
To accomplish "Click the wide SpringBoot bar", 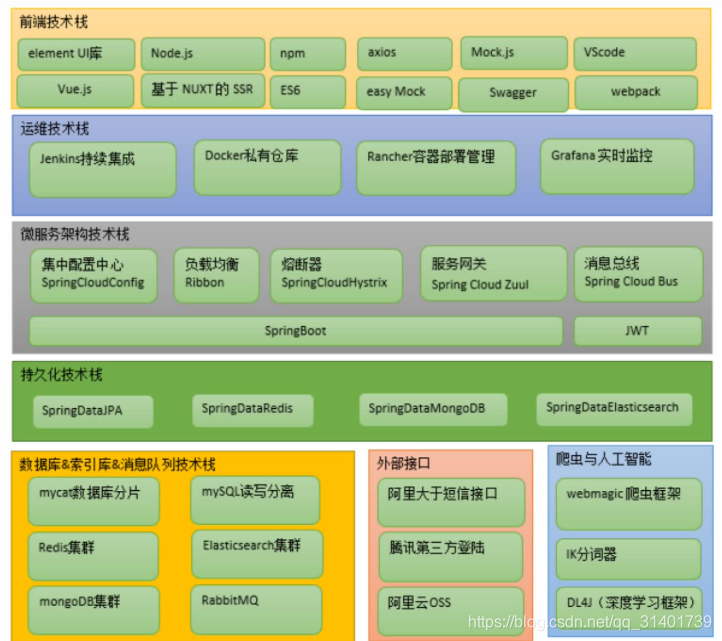I will (x=296, y=331).
